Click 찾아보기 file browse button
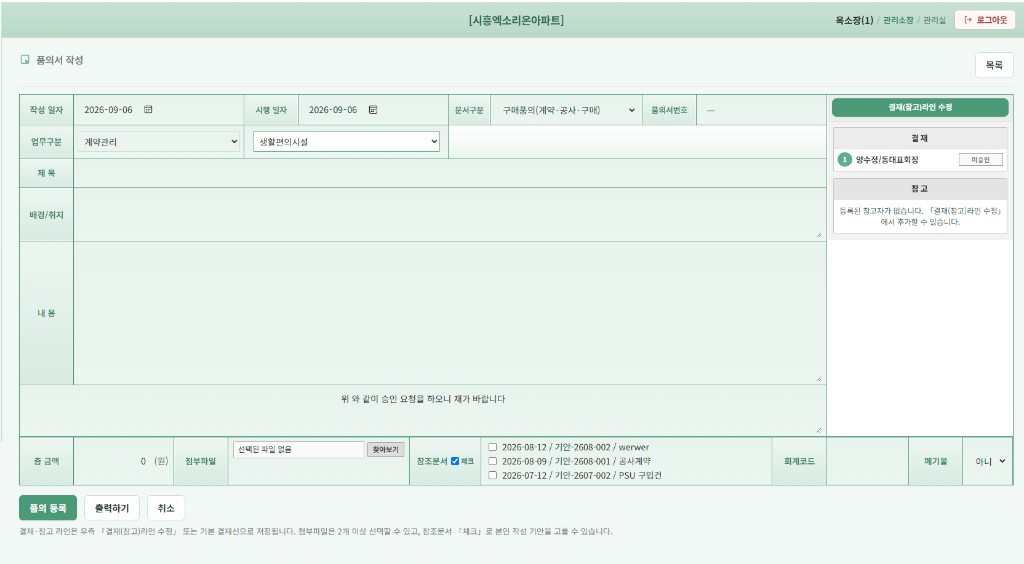Screen dimensions: 1024x564 385,450
